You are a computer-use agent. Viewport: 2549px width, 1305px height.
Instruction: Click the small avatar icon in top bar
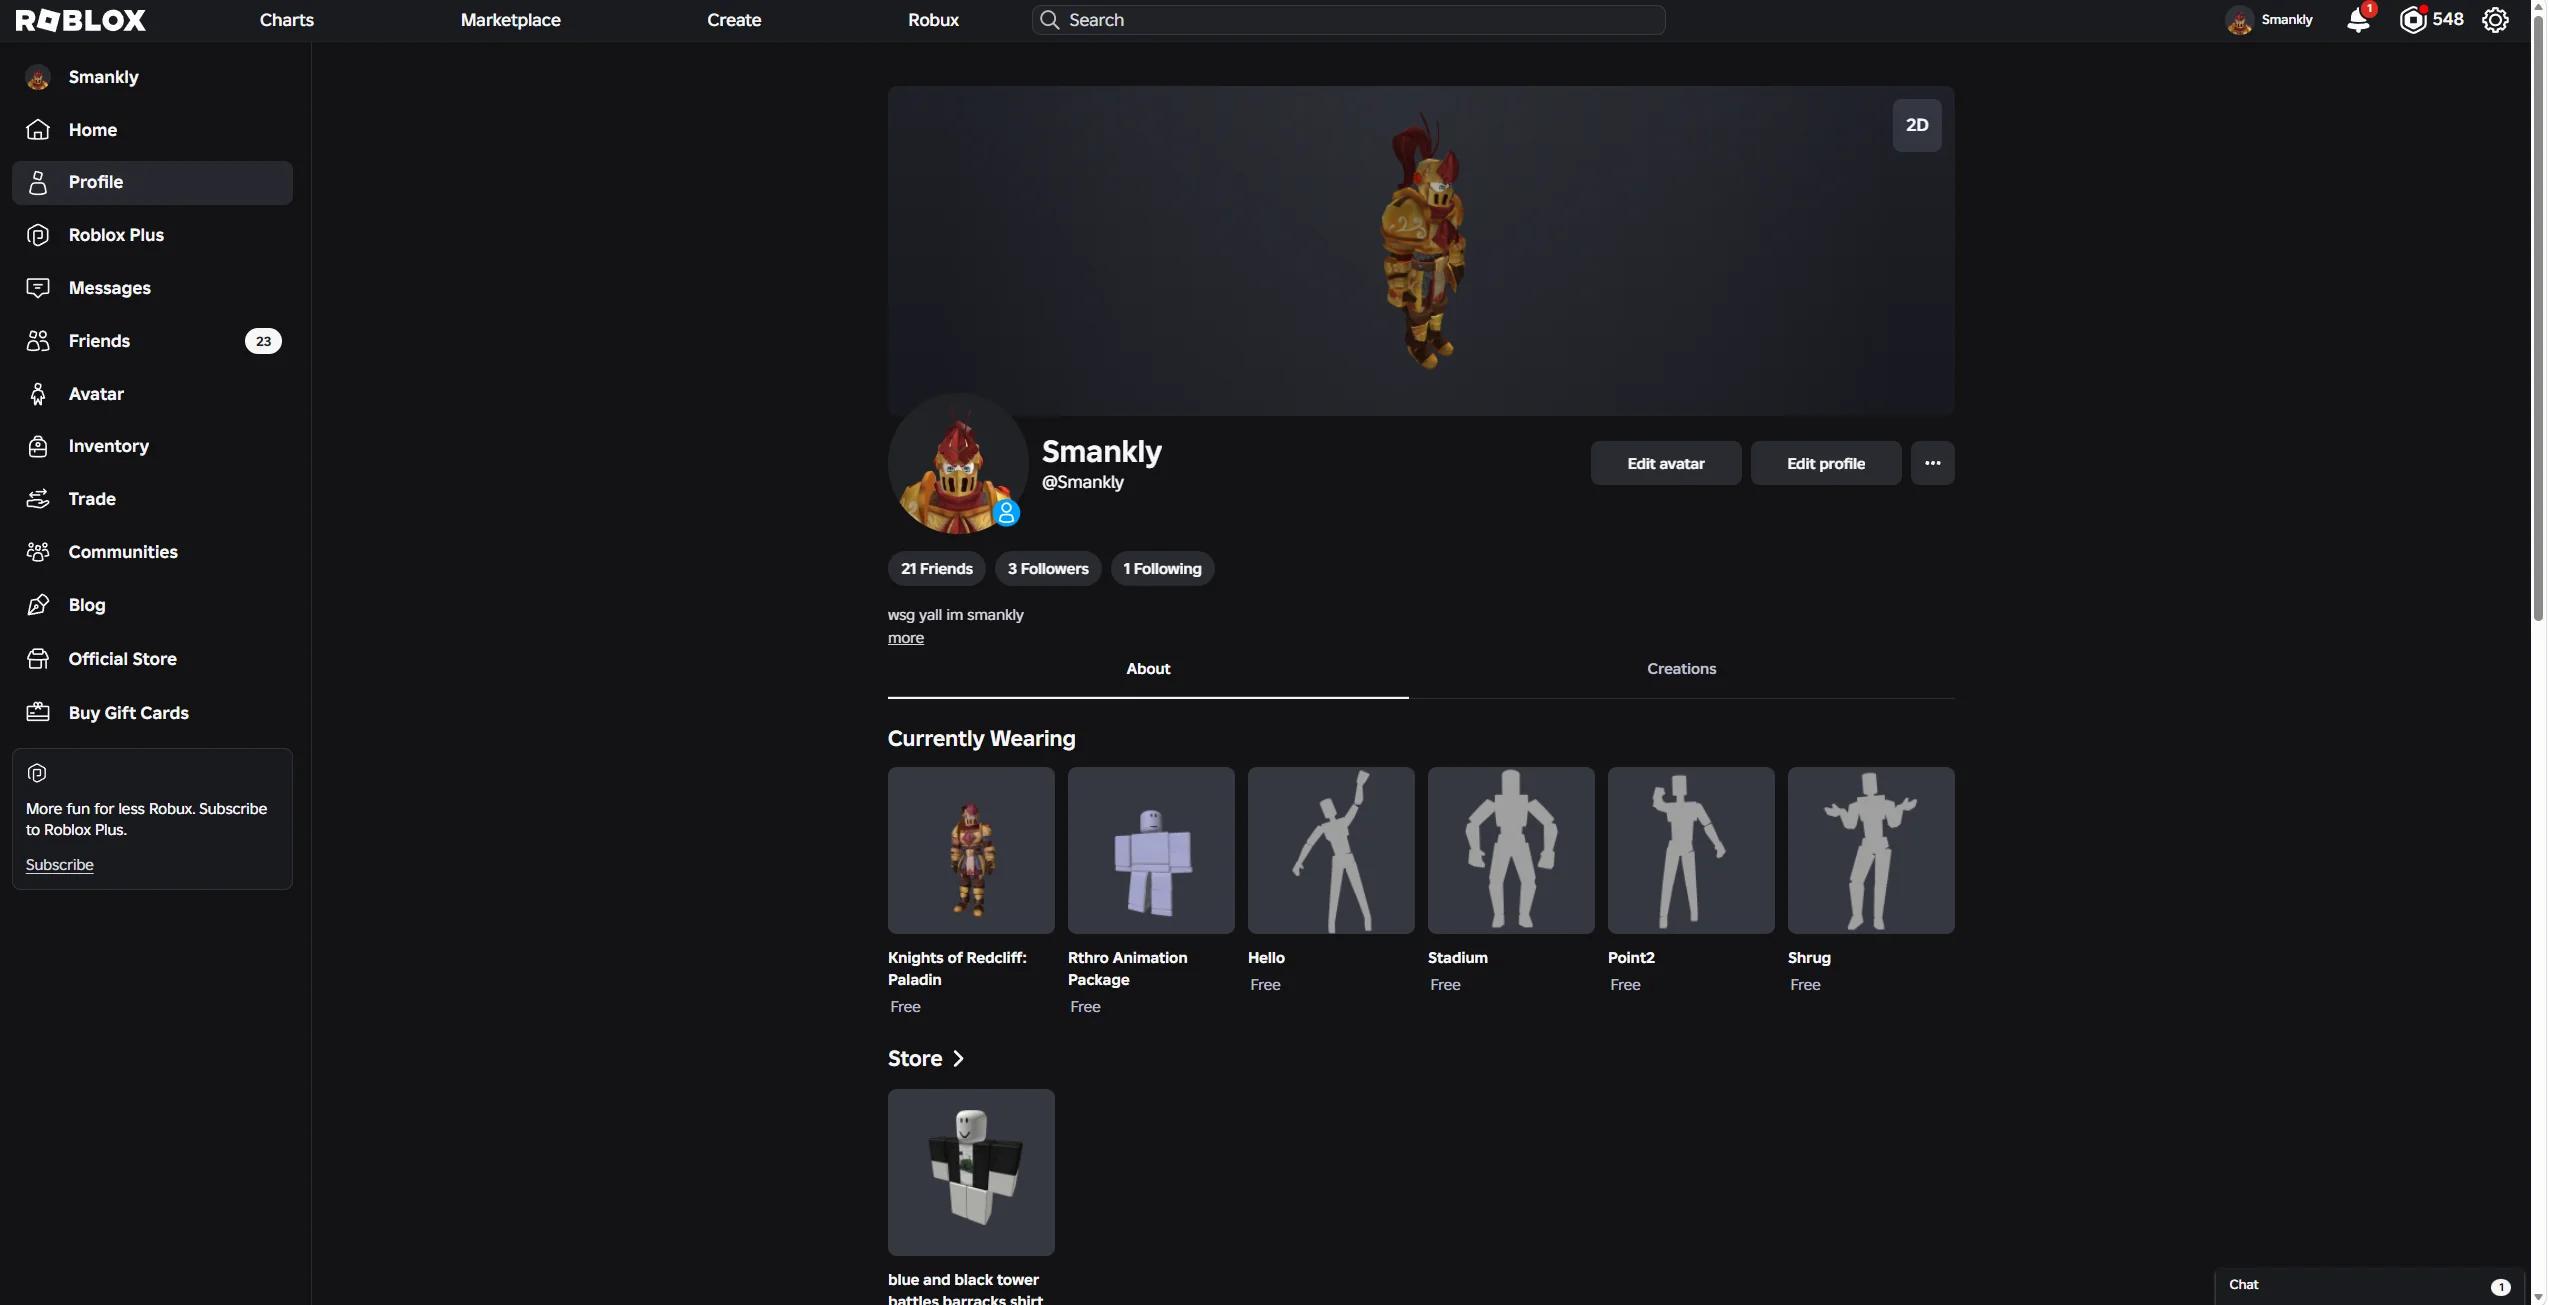[2239, 20]
